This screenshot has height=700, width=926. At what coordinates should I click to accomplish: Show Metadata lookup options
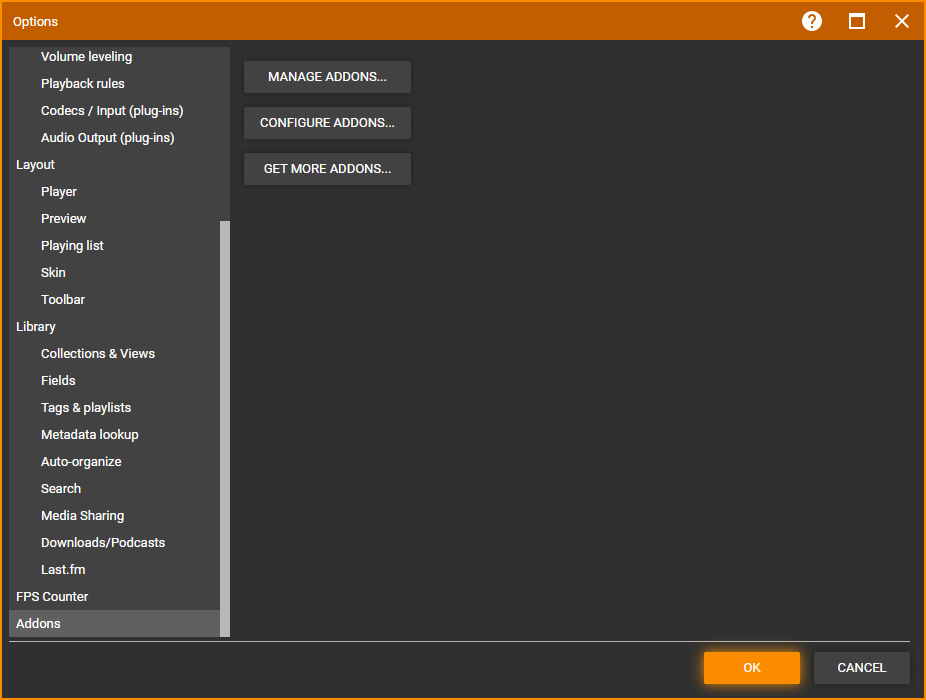[x=90, y=435]
